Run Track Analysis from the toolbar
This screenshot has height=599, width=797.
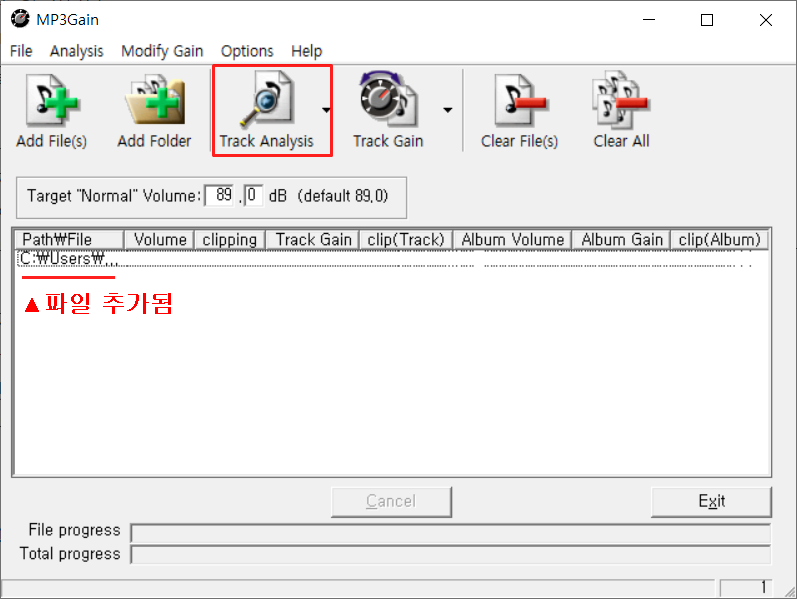(x=266, y=111)
